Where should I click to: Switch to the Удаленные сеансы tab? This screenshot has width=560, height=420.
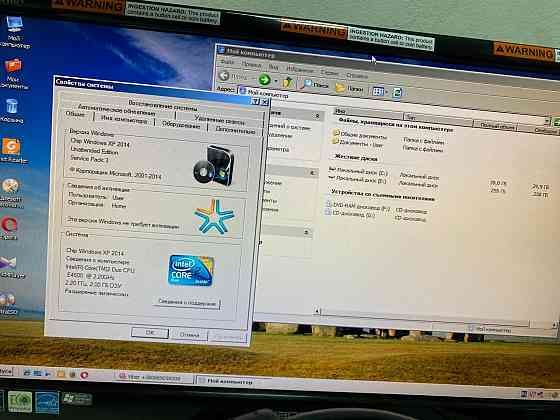click(219, 120)
